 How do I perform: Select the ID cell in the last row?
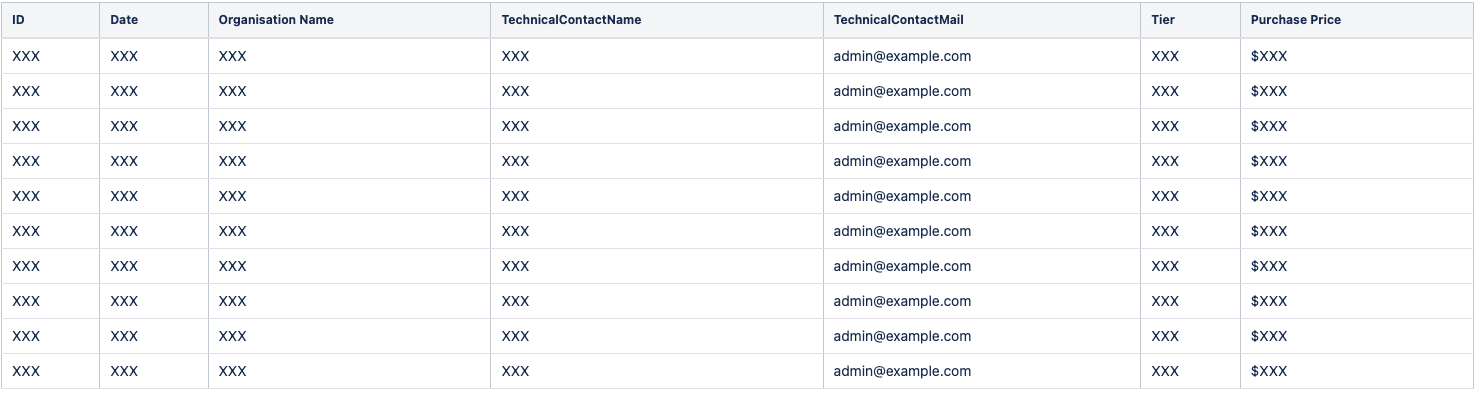(50, 371)
